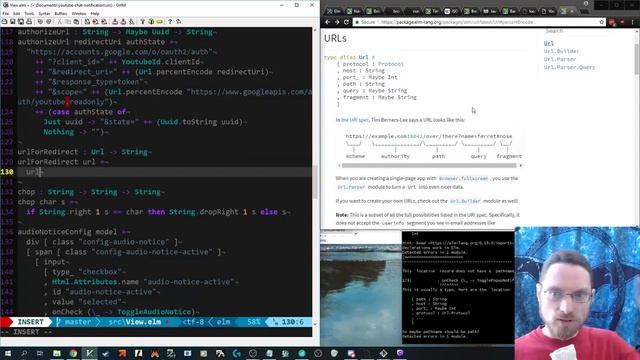The height and width of the screenshot is (360, 640).
Task: Click the Save Session icon in GVim toolbar
Action: coord(123,21)
